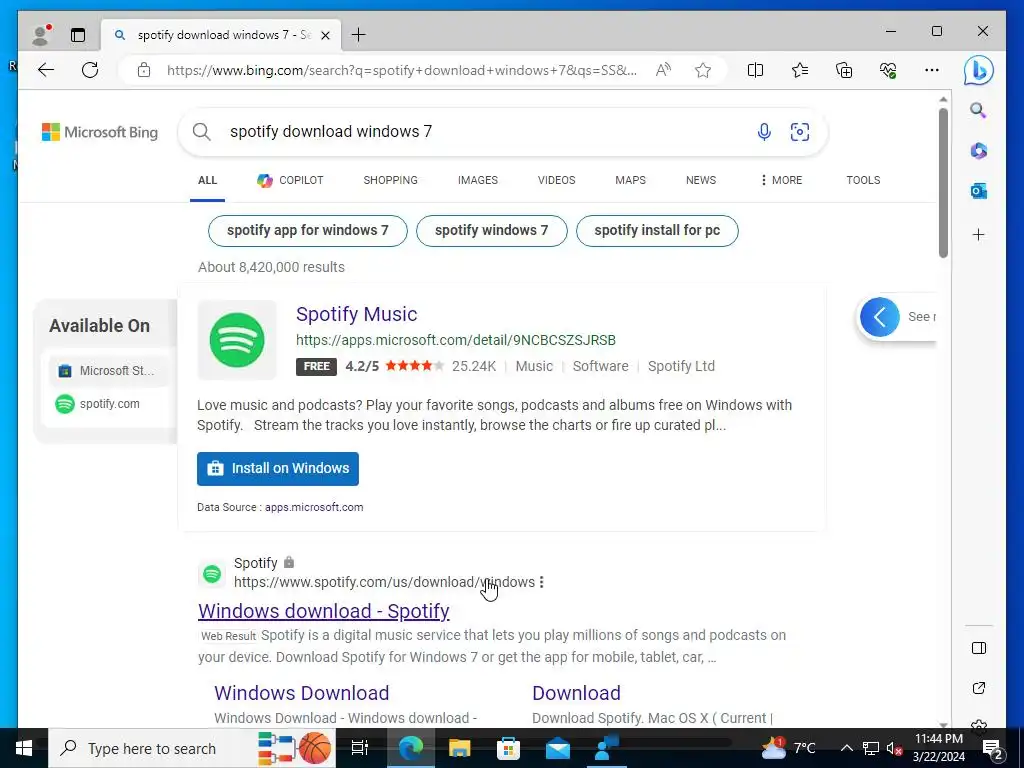Switch to the MAPS tab

pyautogui.click(x=630, y=180)
